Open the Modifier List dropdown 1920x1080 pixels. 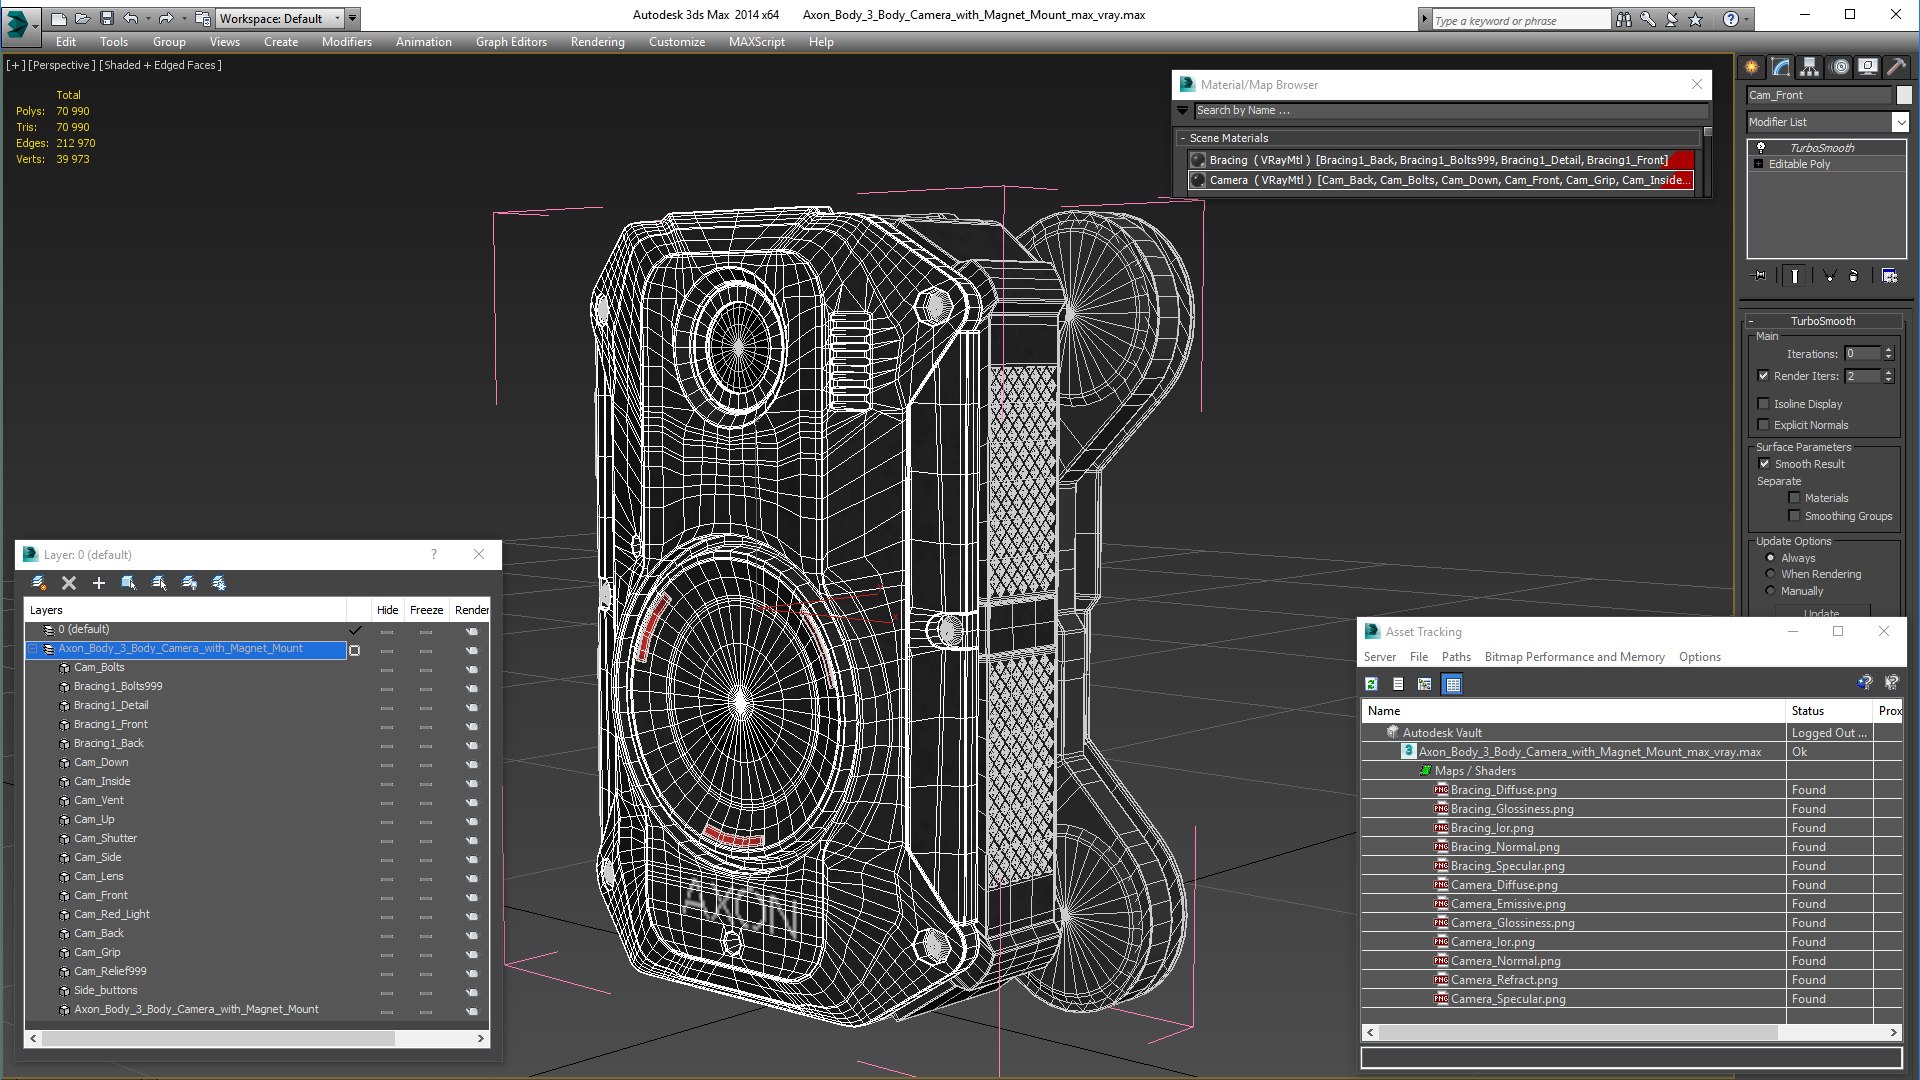pos(1900,122)
